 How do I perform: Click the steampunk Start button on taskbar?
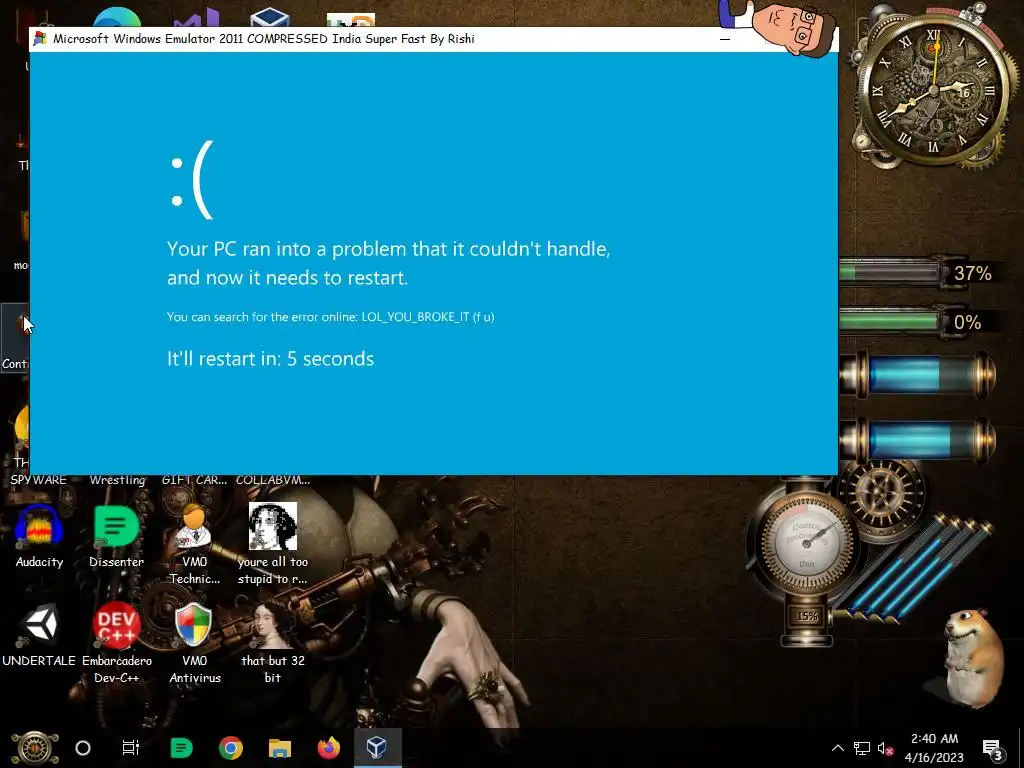click(x=35, y=748)
